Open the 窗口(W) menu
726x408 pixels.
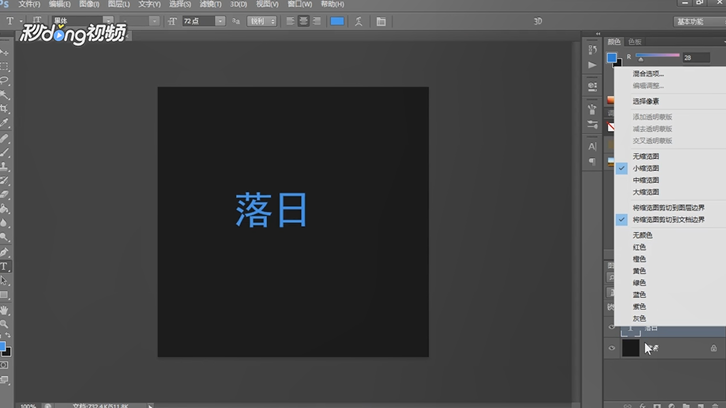(x=300, y=4)
